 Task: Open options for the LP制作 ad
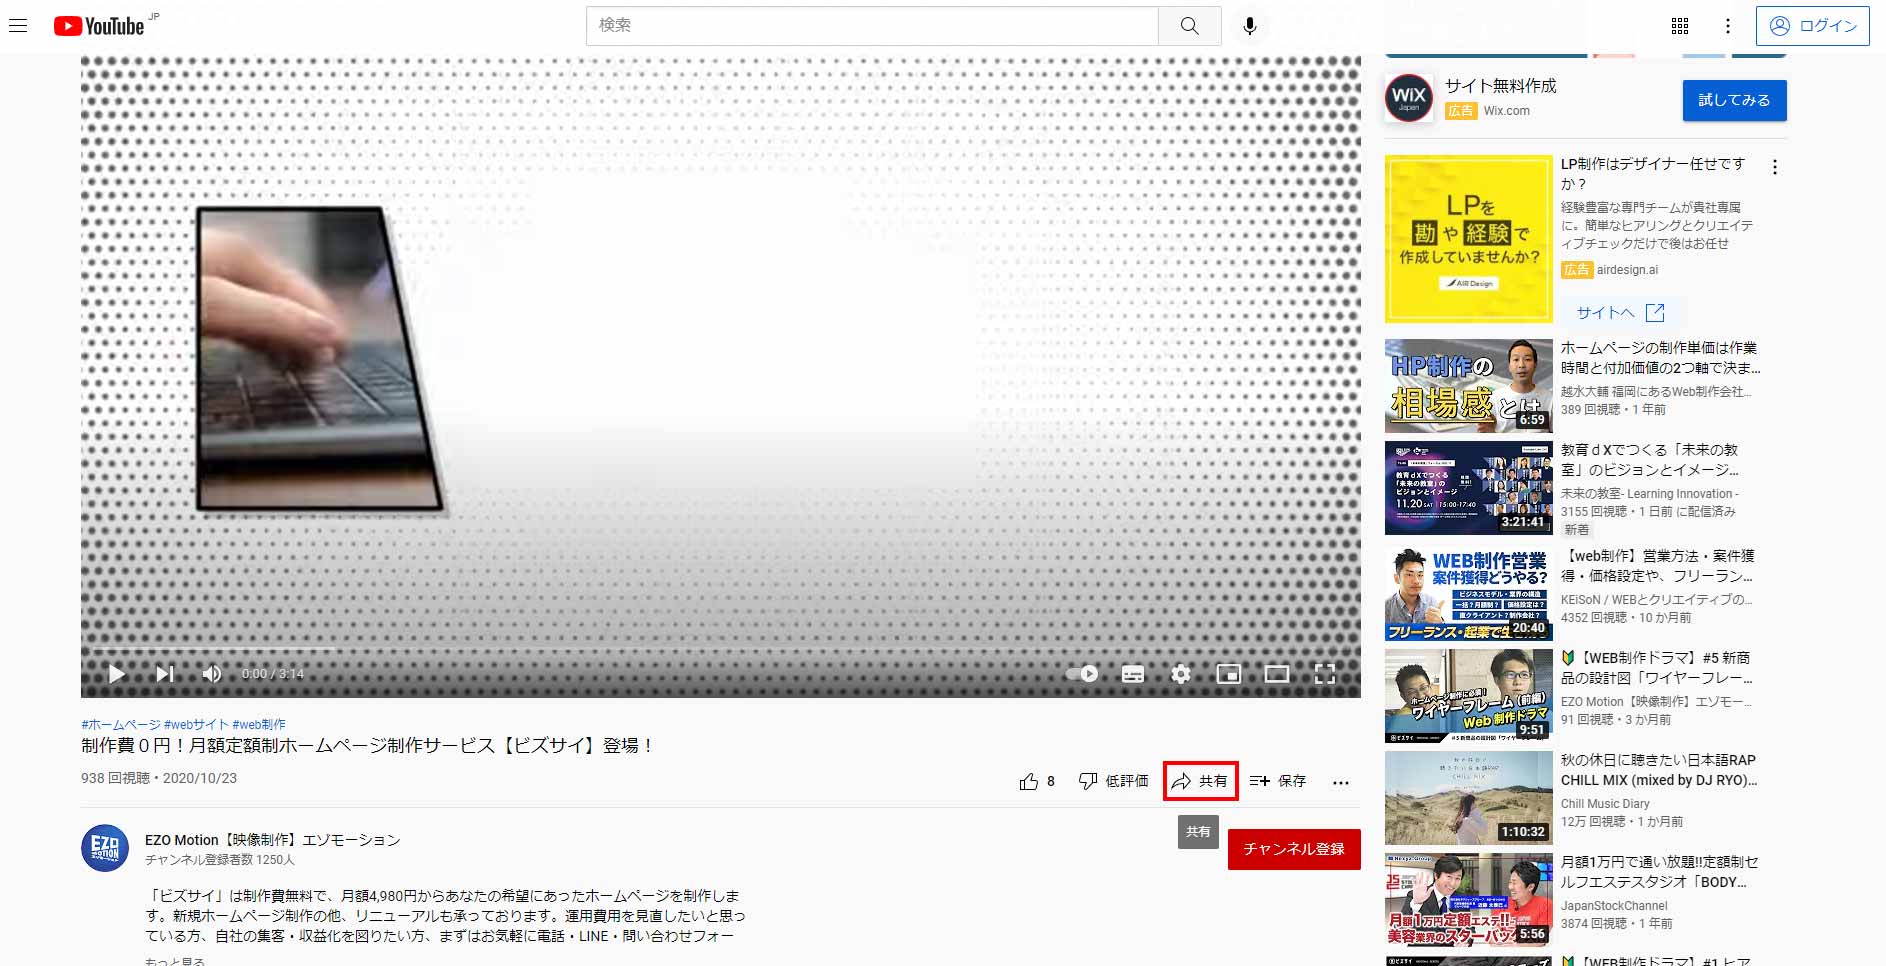coord(1774,167)
